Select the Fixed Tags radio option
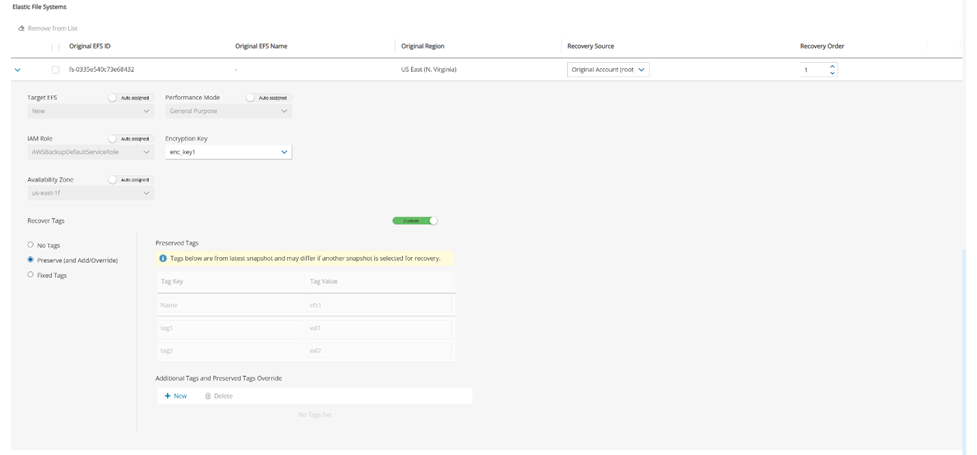Screen dimensions: 977x455 pos(31,275)
